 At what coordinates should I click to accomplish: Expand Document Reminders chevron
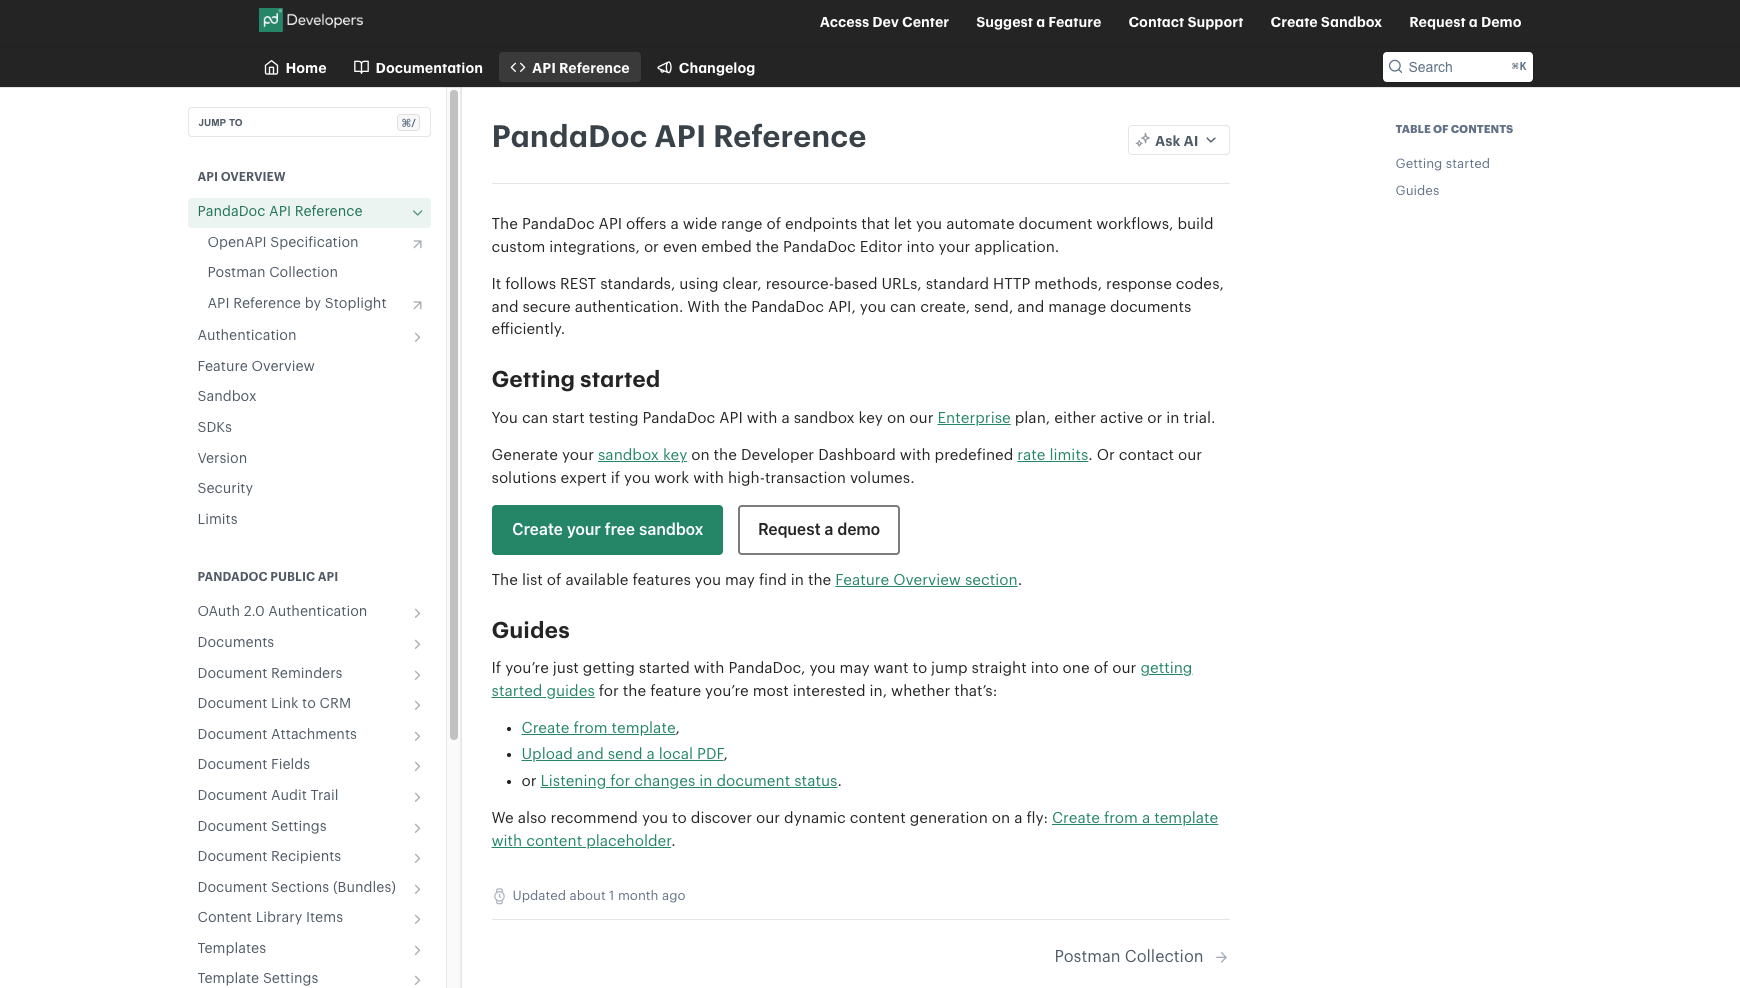pyautogui.click(x=418, y=675)
